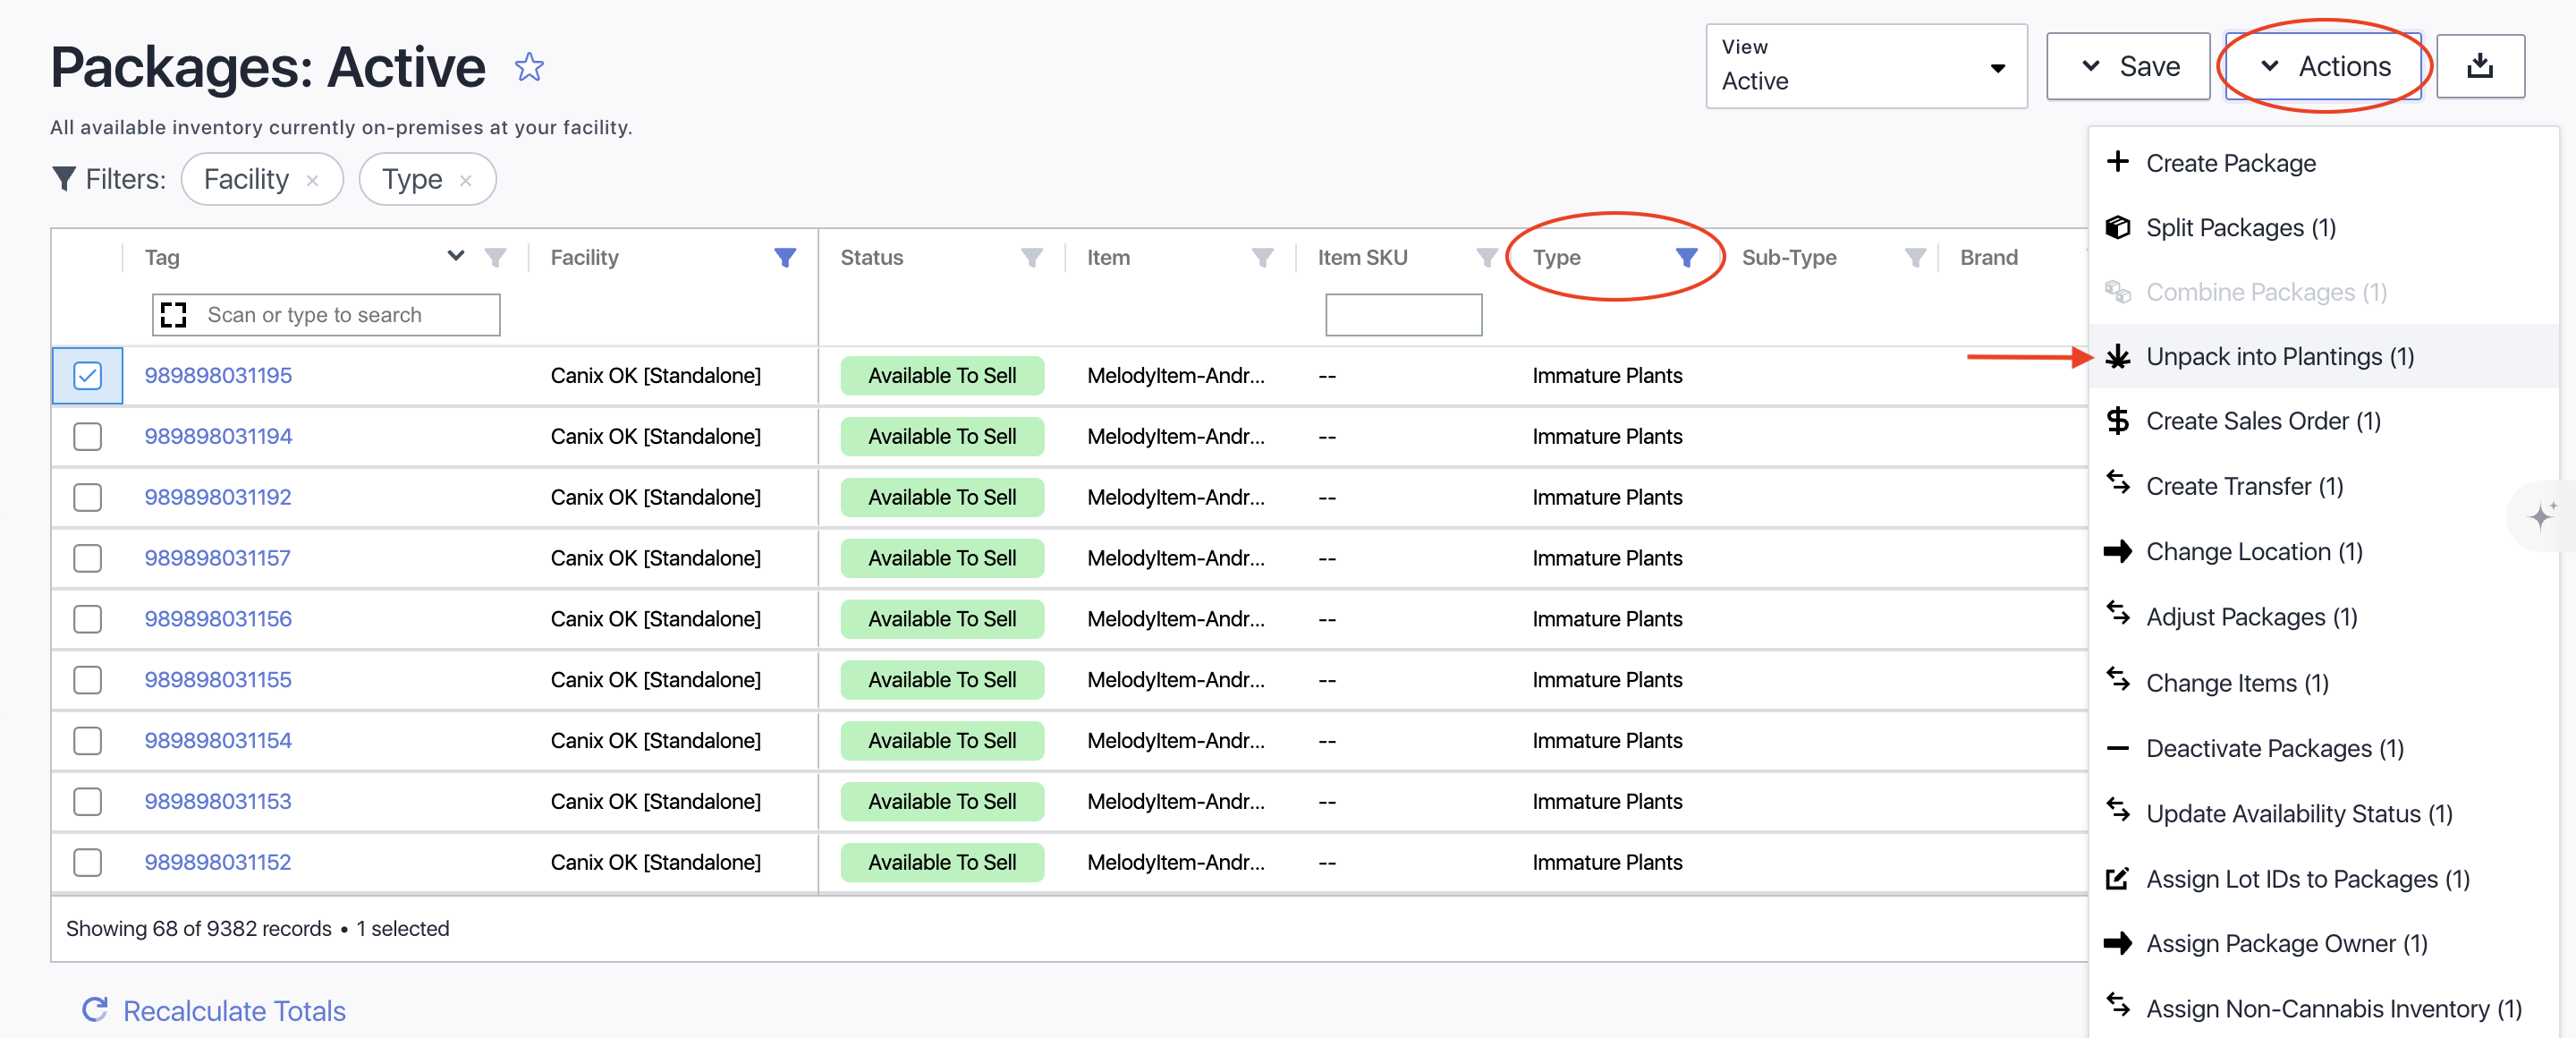2576x1038 pixels.
Task: Click the Status column filter funnel icon
Action: pos(1031,258)
